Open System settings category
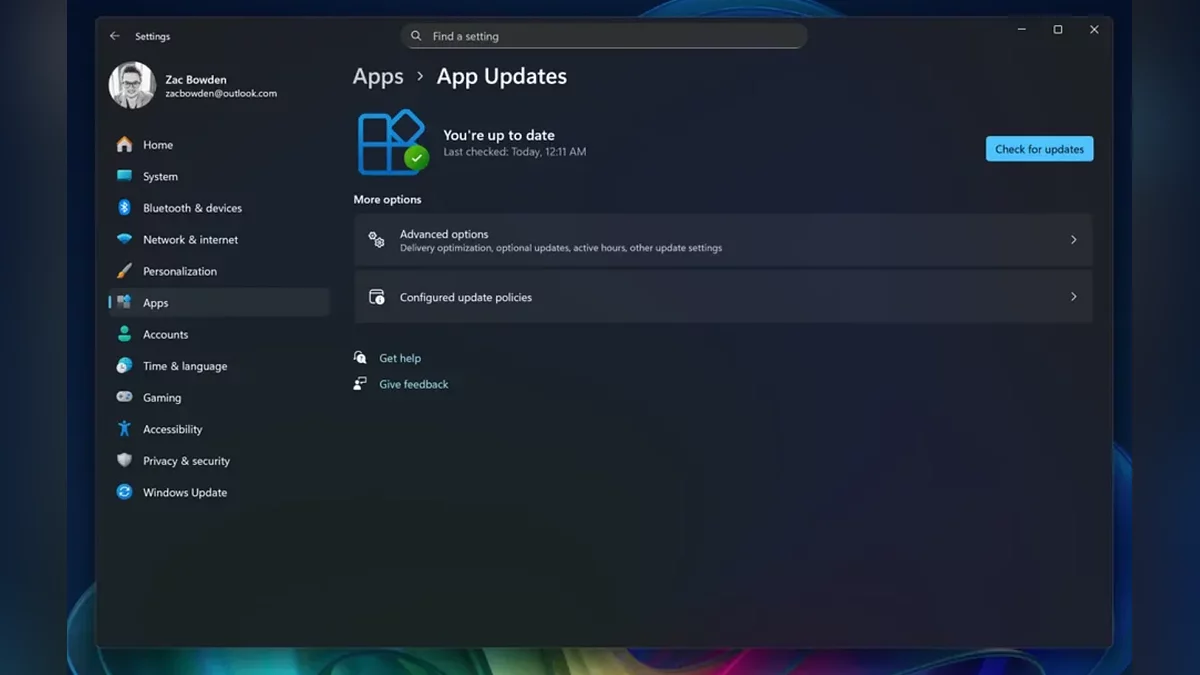This screenshot has width=1200, height=675. 219,176
